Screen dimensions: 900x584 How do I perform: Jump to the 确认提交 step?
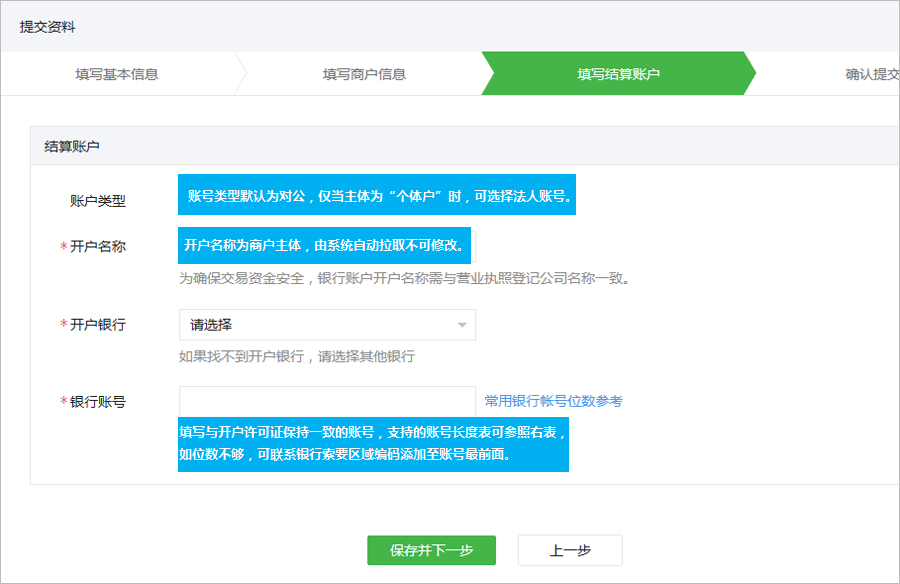(x=870, y=74)
